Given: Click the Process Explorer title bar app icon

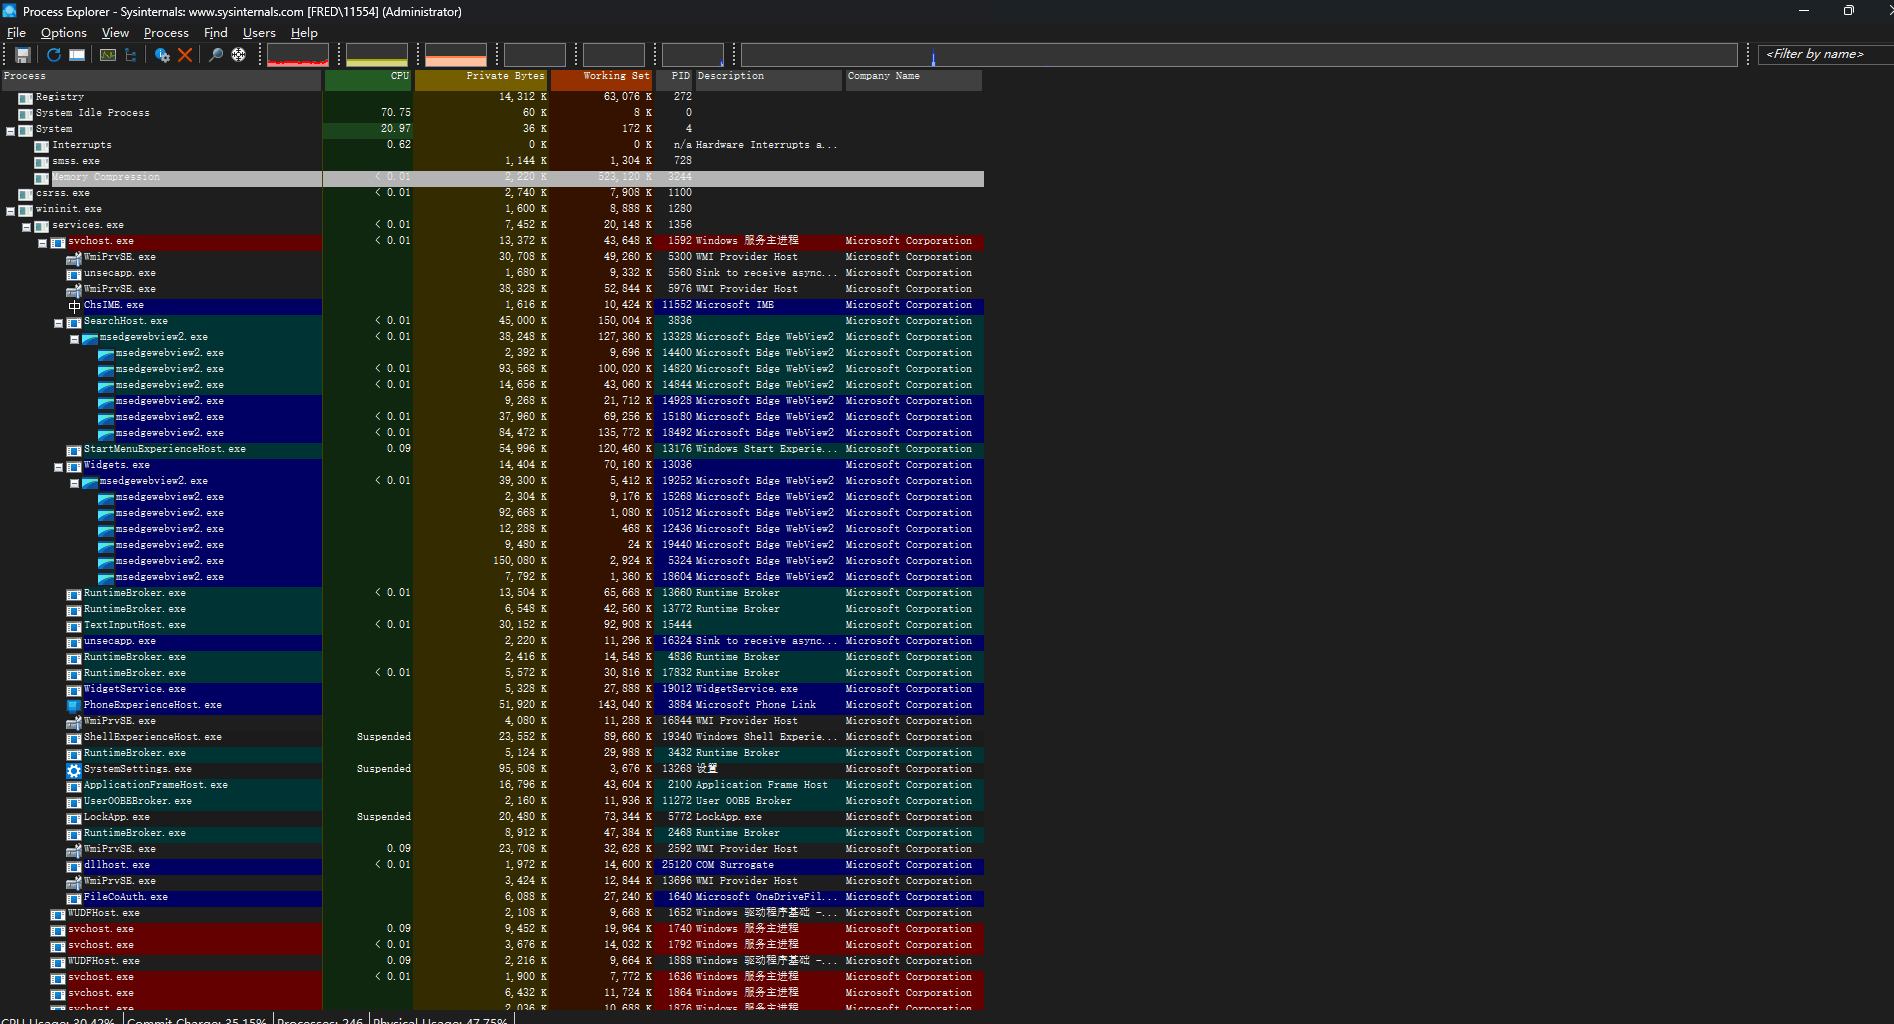Looking at the screenshot, I should point(10,11).
